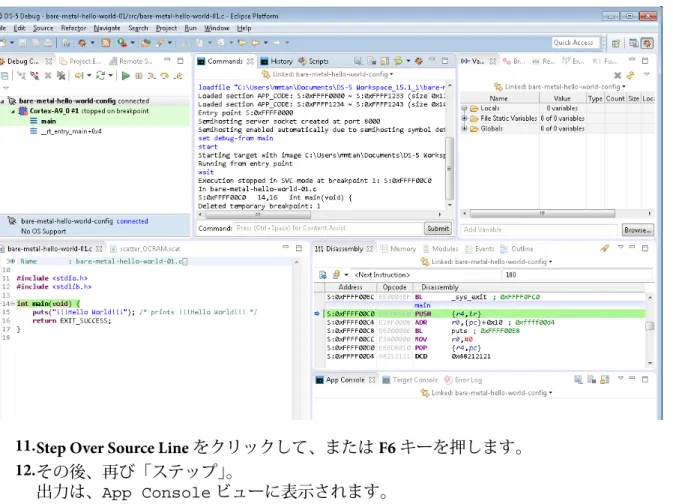Image resolution: width=673 pixels, height=504 pixels.
Task: Click the link icon in Variables toolbar
Action: pyautogui.click(x=630, y=76)
